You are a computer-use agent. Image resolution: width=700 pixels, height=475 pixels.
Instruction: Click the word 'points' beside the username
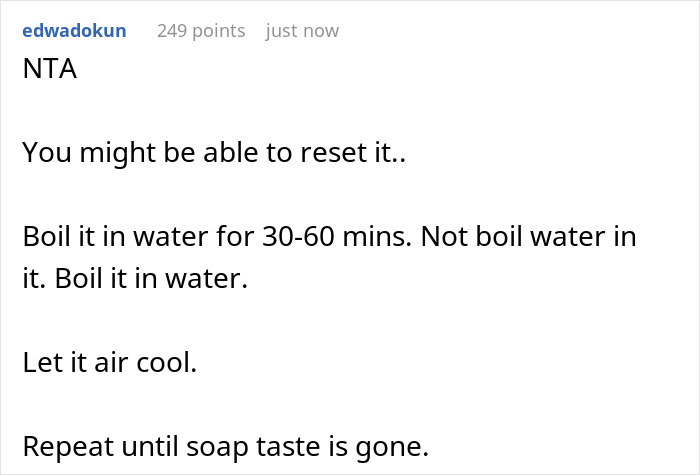point(218,31)
